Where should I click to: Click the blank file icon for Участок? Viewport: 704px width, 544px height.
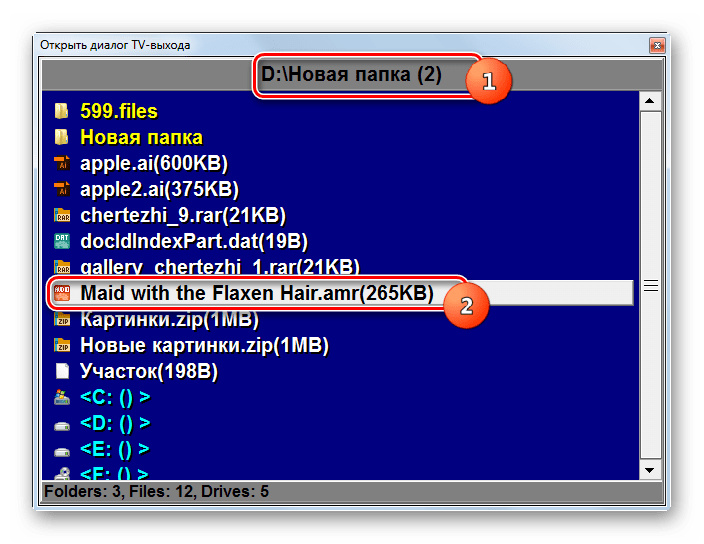coord(62,371)
